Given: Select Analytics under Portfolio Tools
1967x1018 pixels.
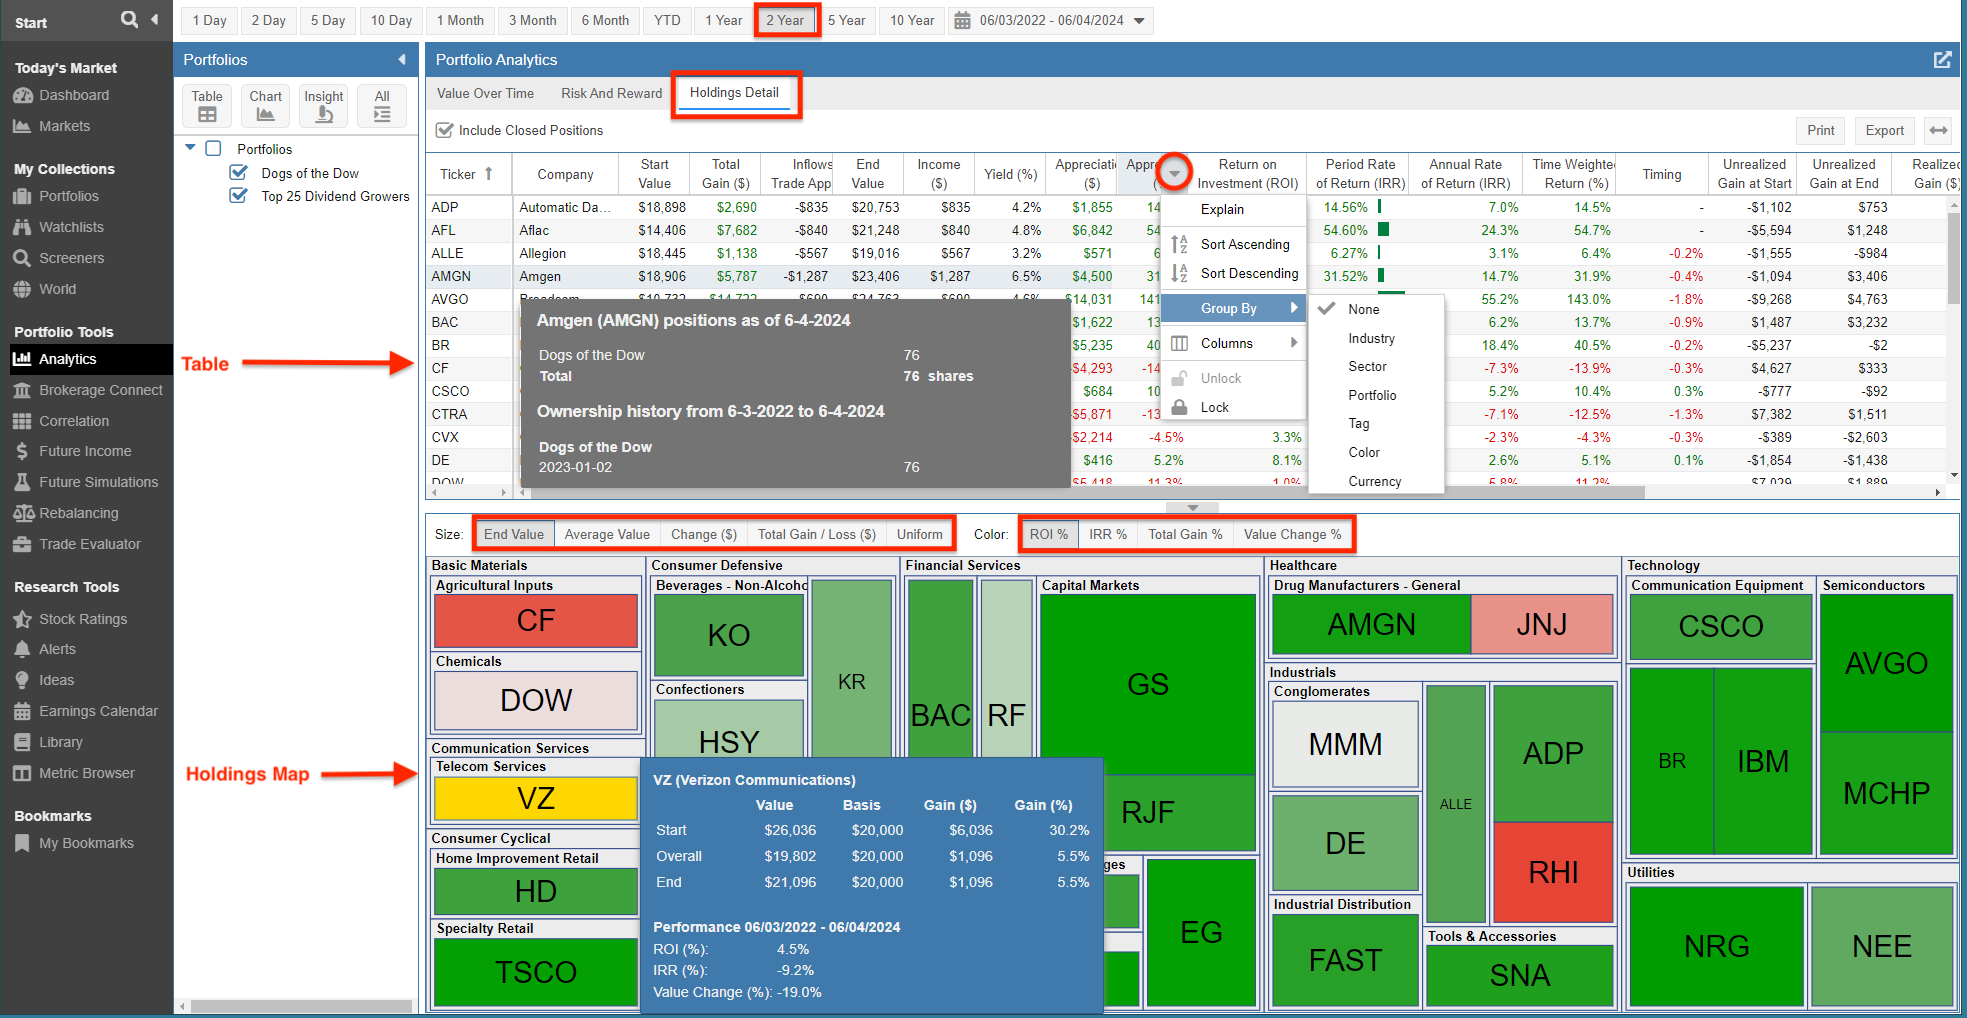Looking at the screenshot, I should [91, 359].
